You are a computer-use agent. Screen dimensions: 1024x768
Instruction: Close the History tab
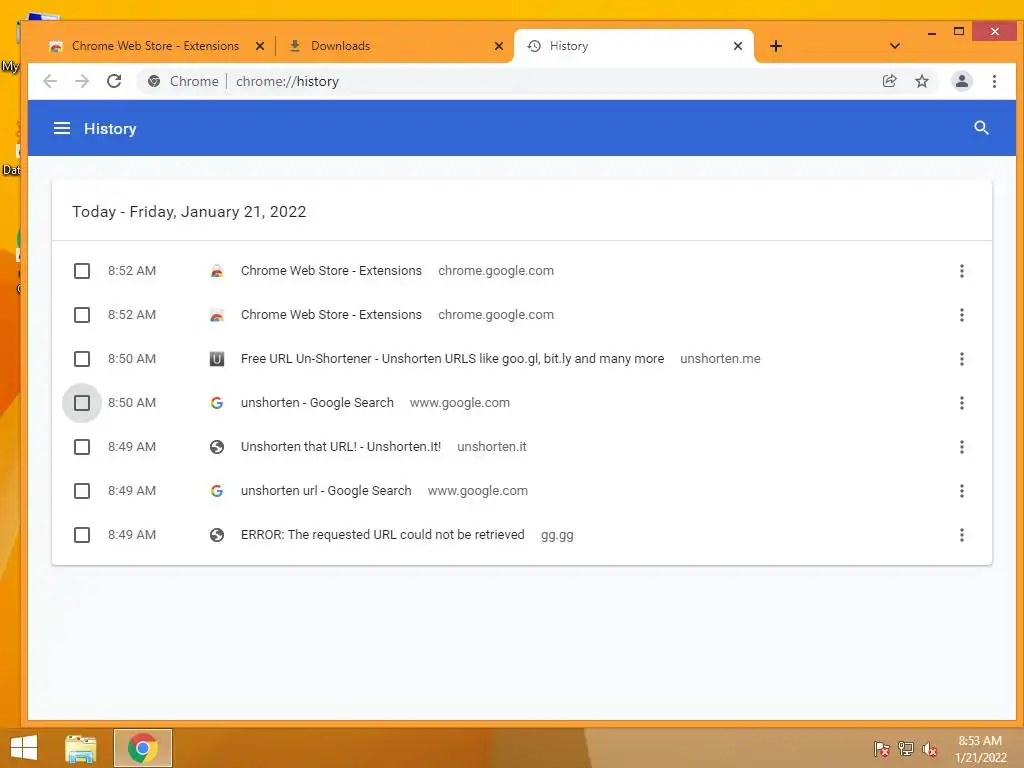[x=737, y=46]
